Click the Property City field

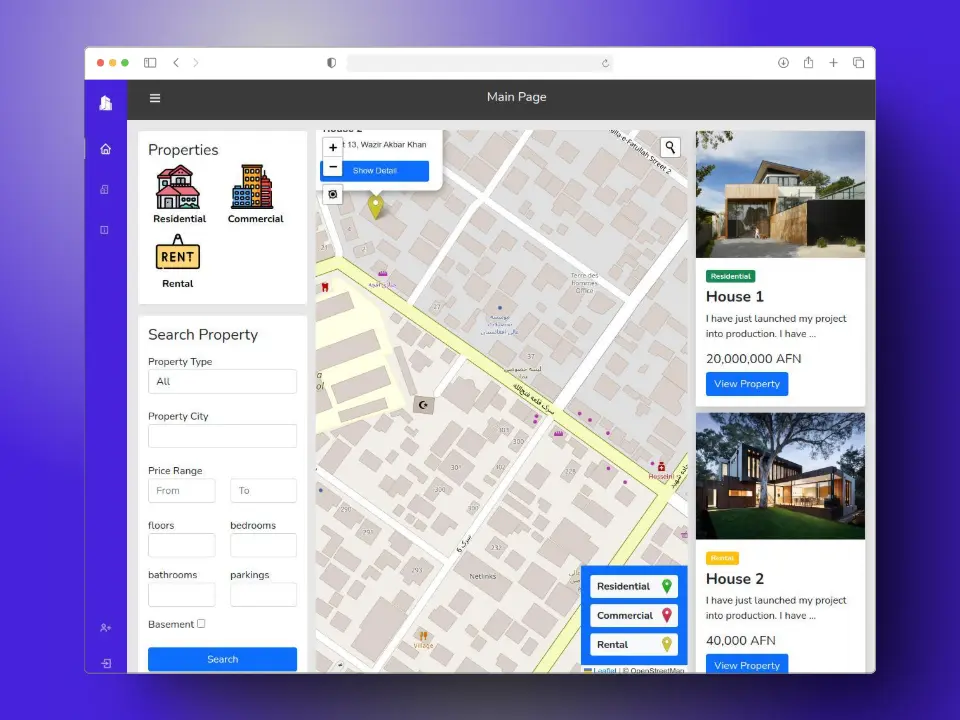(222, 436)
